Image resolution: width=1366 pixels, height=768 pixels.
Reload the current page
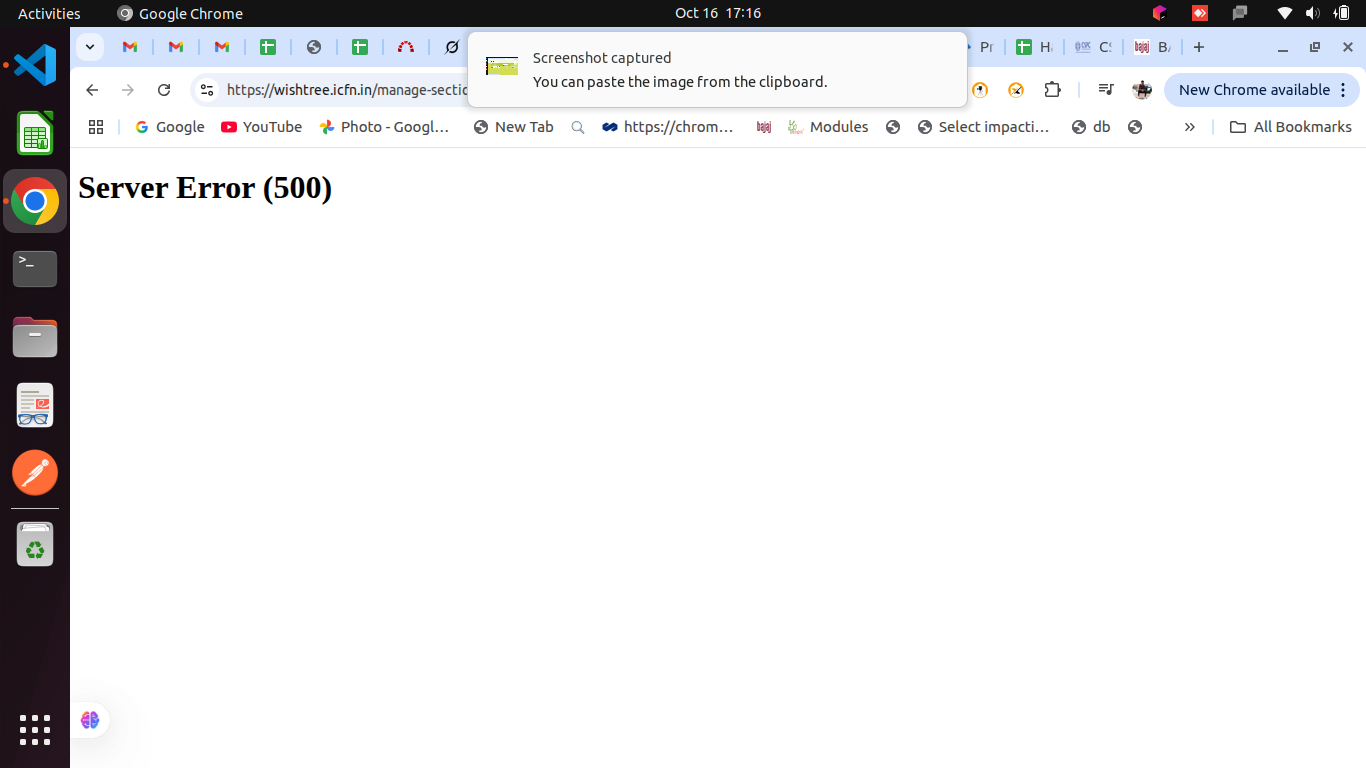coord(164,90)
